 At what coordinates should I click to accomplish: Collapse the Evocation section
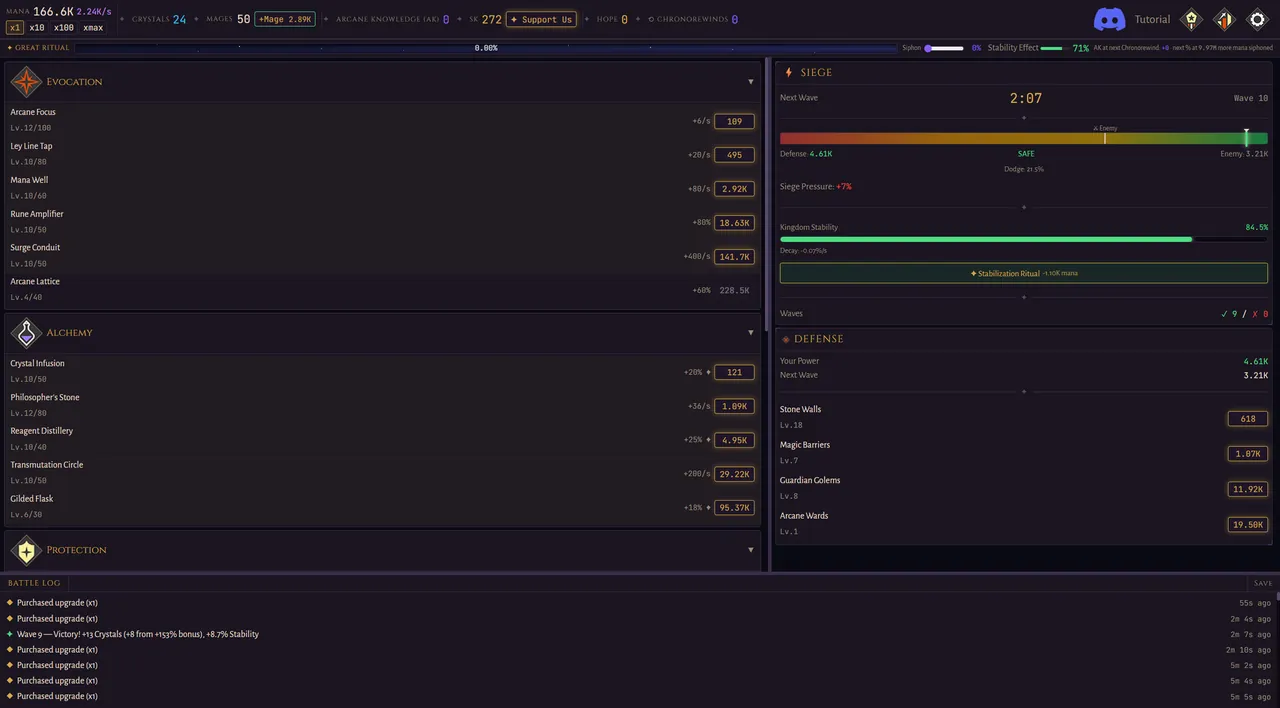(x=751, y=82)
